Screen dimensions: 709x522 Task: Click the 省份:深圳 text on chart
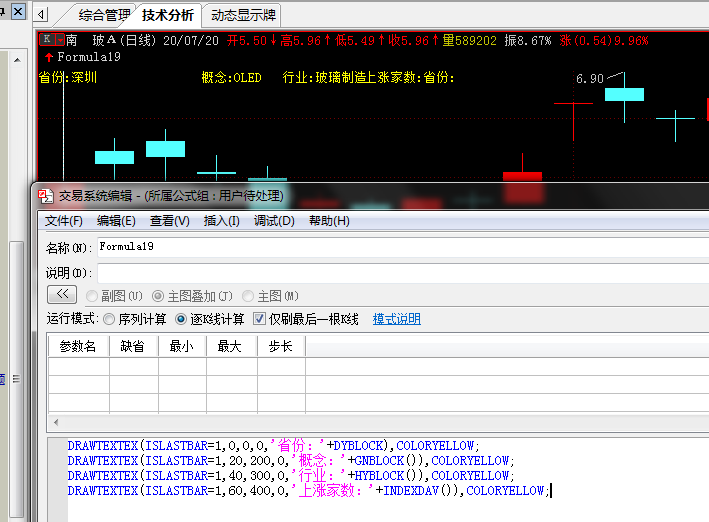(68, 77)
